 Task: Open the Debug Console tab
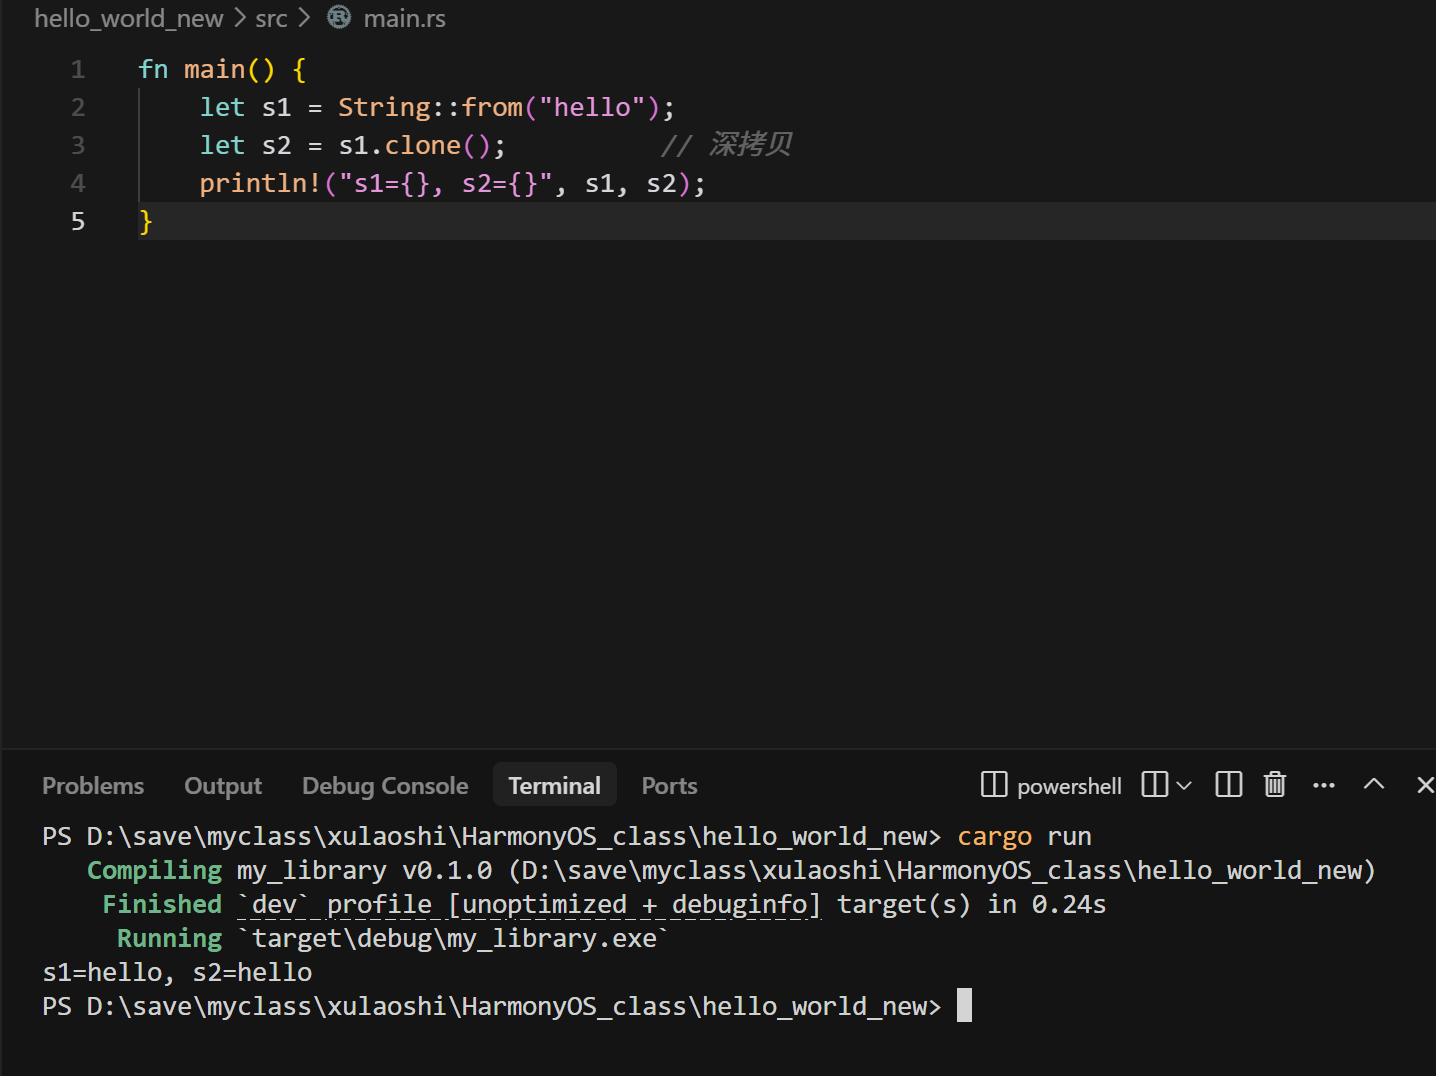(385, 786)
